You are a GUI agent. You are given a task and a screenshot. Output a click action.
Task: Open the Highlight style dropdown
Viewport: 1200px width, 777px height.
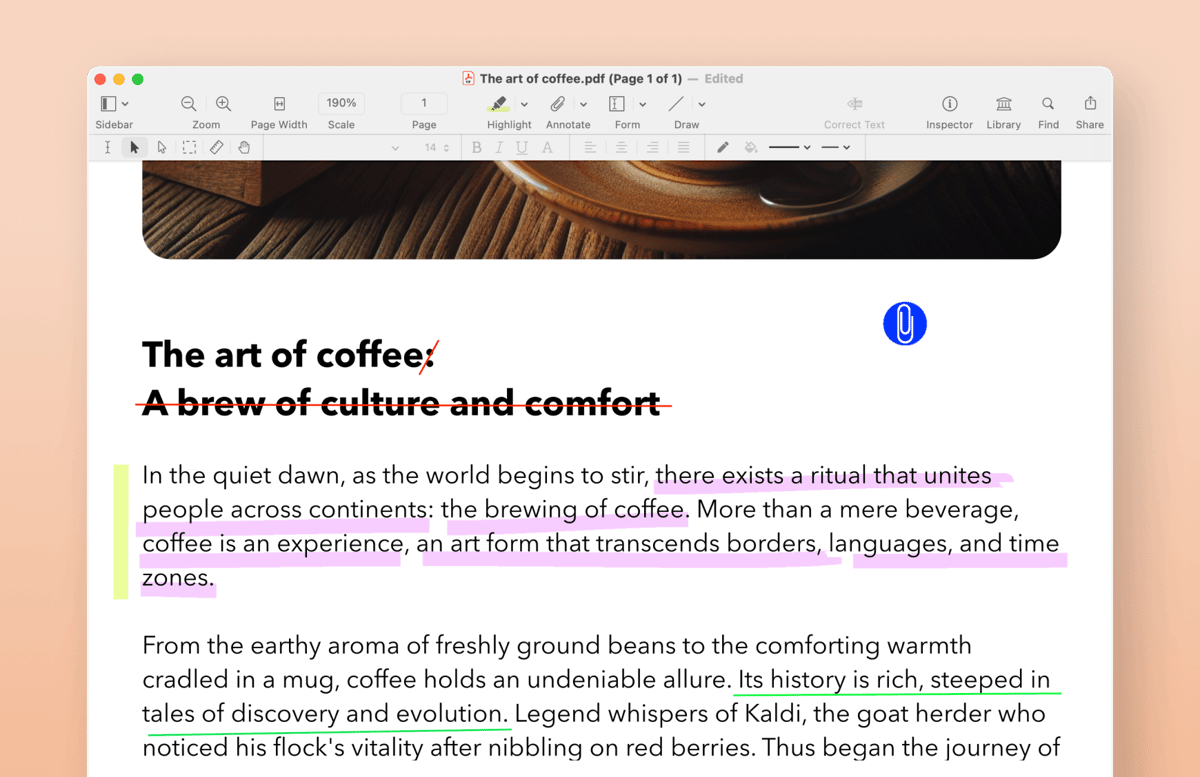523,103
